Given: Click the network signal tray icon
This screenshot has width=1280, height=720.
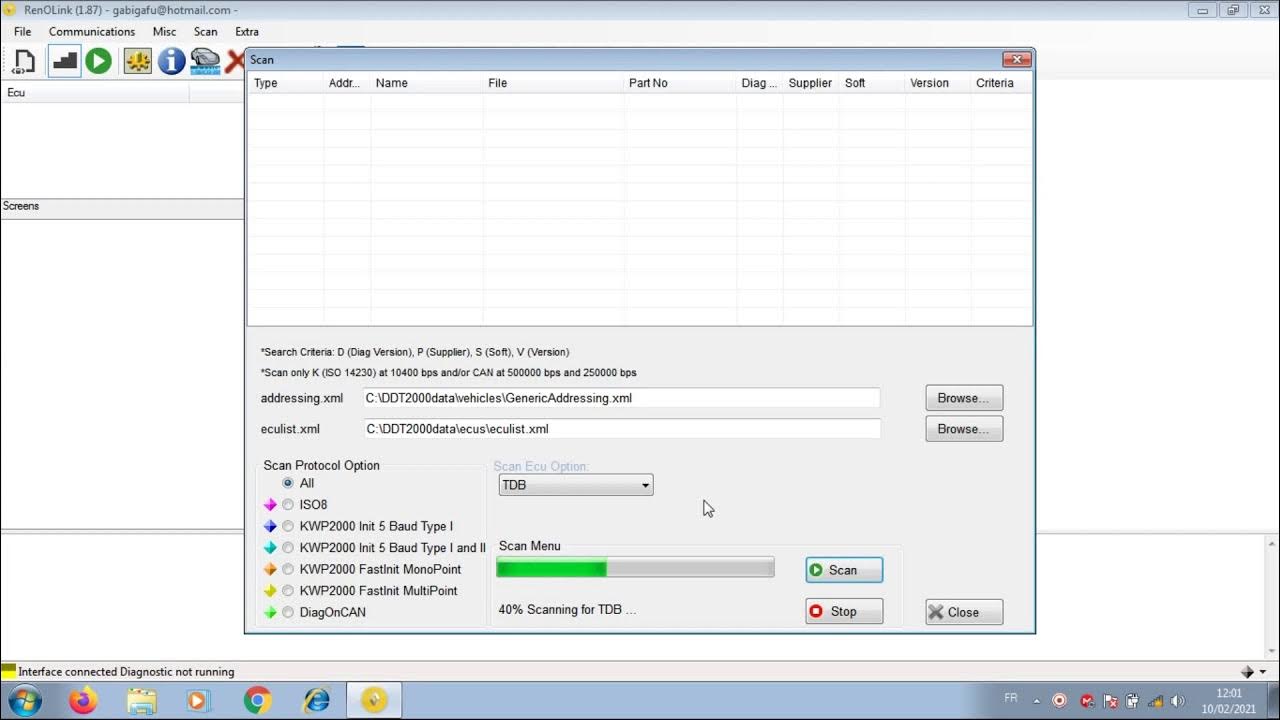Looking at the screenshot, I should [x=1155, y=701].
